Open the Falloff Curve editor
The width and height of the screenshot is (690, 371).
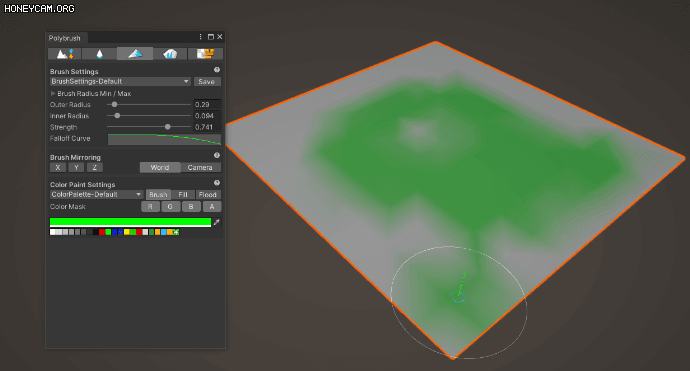tap(165, 139)
